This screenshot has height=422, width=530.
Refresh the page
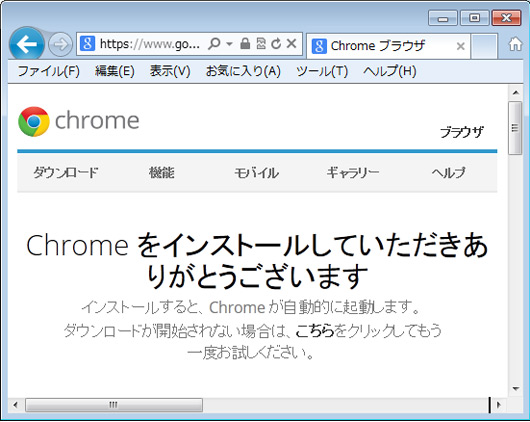point(276,43)
